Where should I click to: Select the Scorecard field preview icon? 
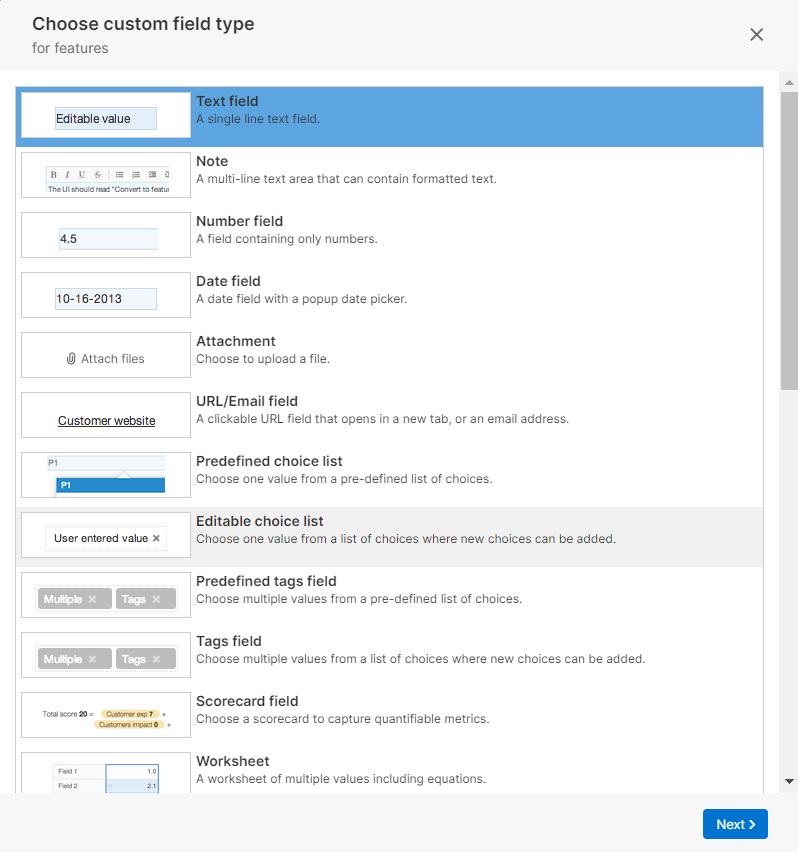click(106, 716)
